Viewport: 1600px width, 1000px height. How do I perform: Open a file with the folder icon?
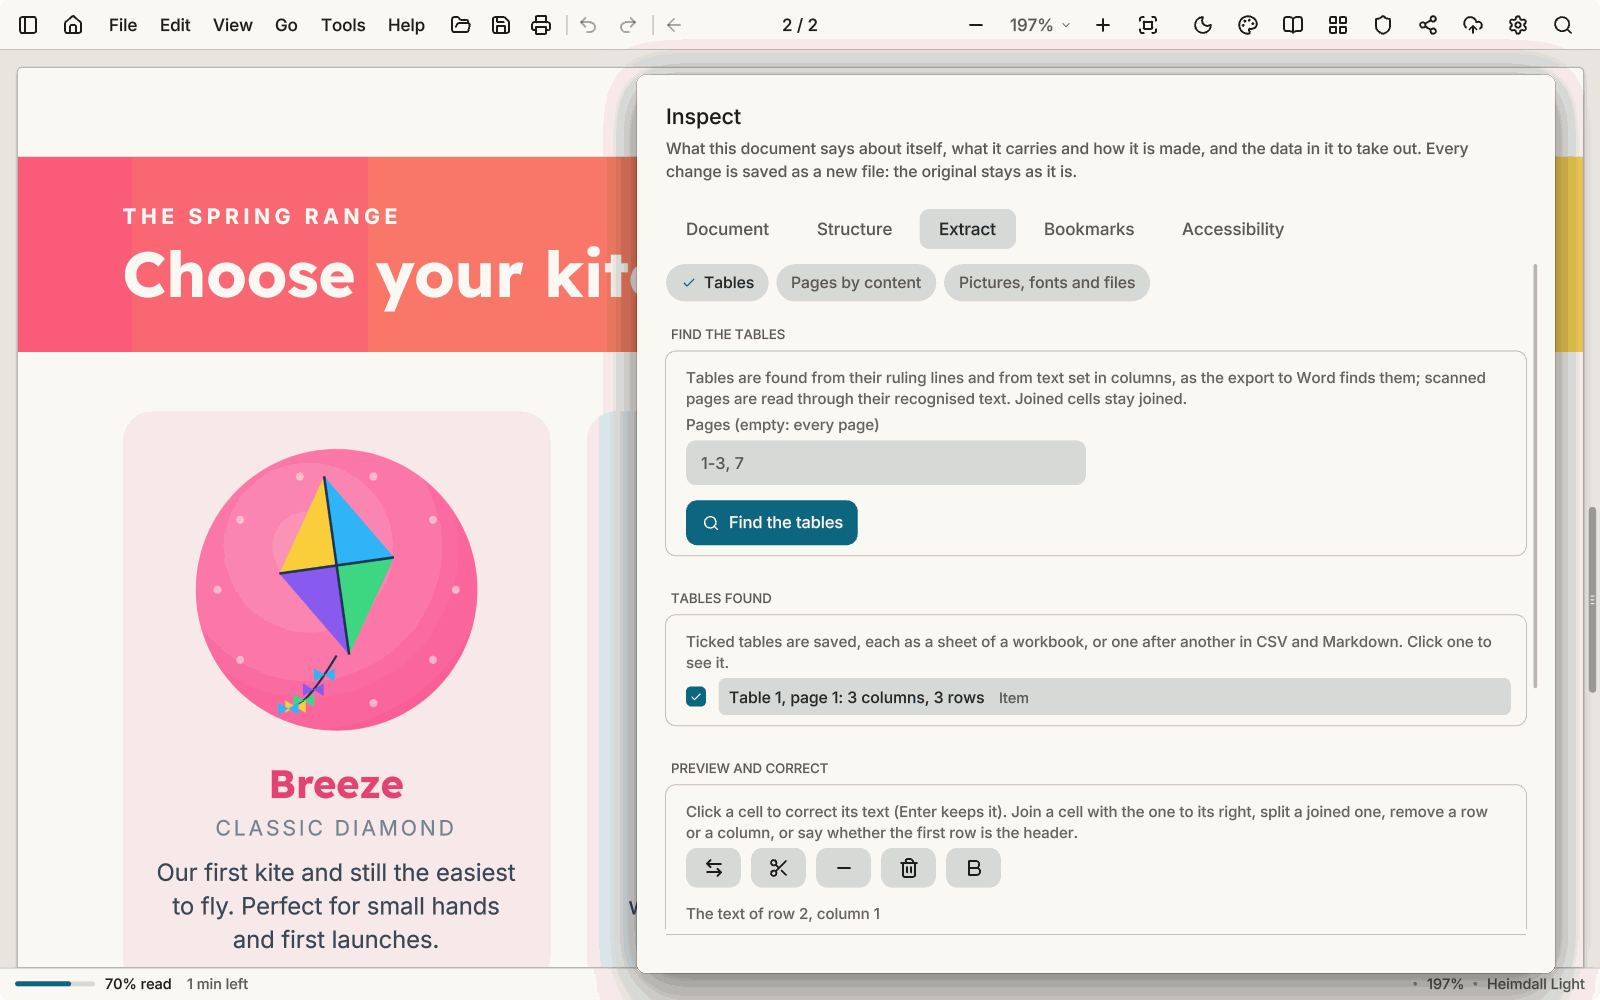pyautogui.click(x=461, y=25)
